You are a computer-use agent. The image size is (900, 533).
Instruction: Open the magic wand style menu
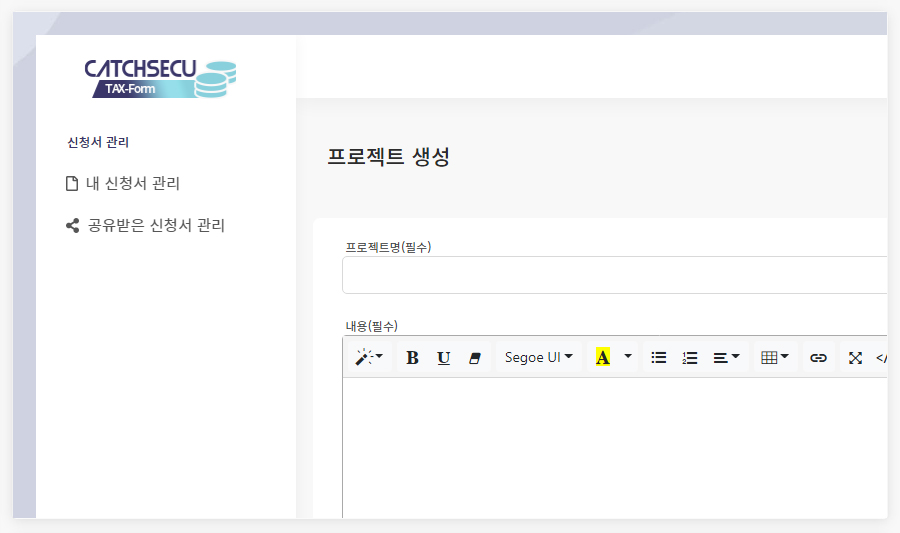[x=368, y=357]
